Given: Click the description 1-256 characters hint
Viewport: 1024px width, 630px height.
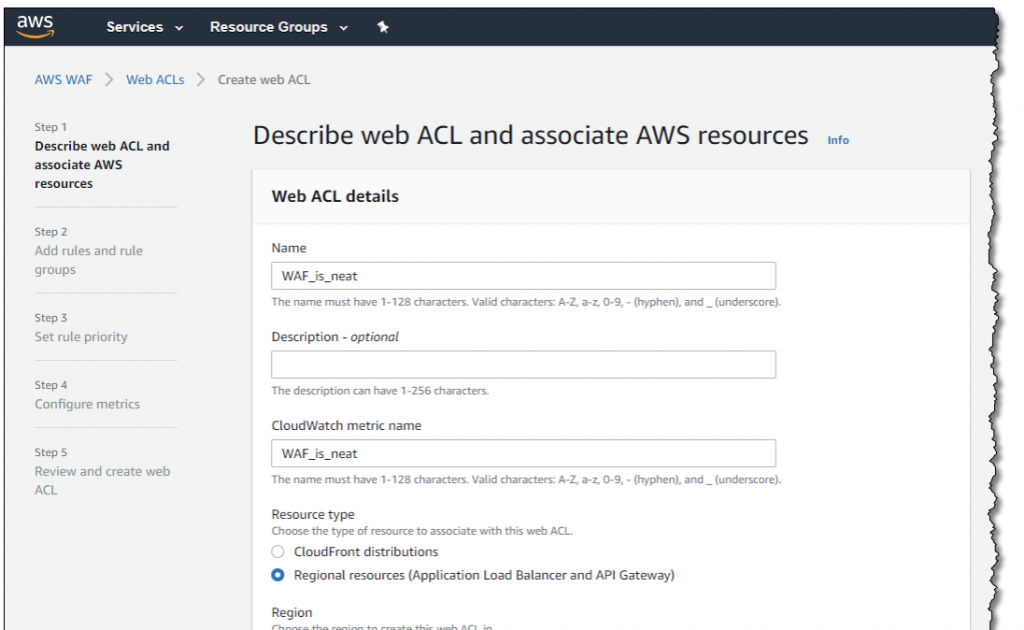Looking at the screenshot, I should (380, 390).
